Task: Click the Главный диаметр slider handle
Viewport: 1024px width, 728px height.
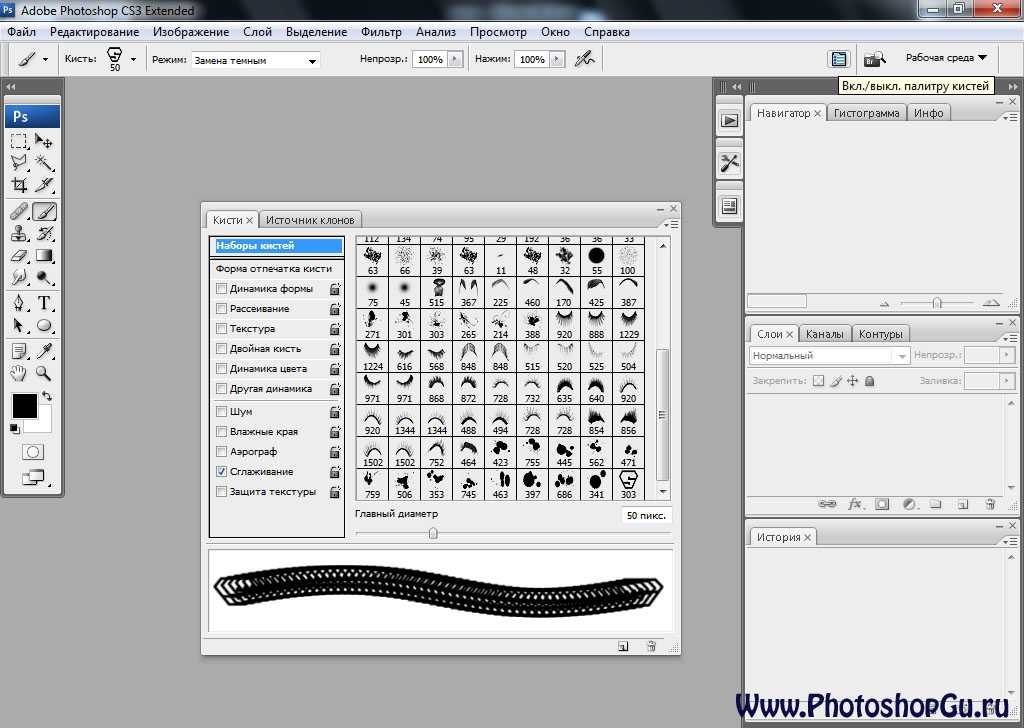Action: click(433, 534)
